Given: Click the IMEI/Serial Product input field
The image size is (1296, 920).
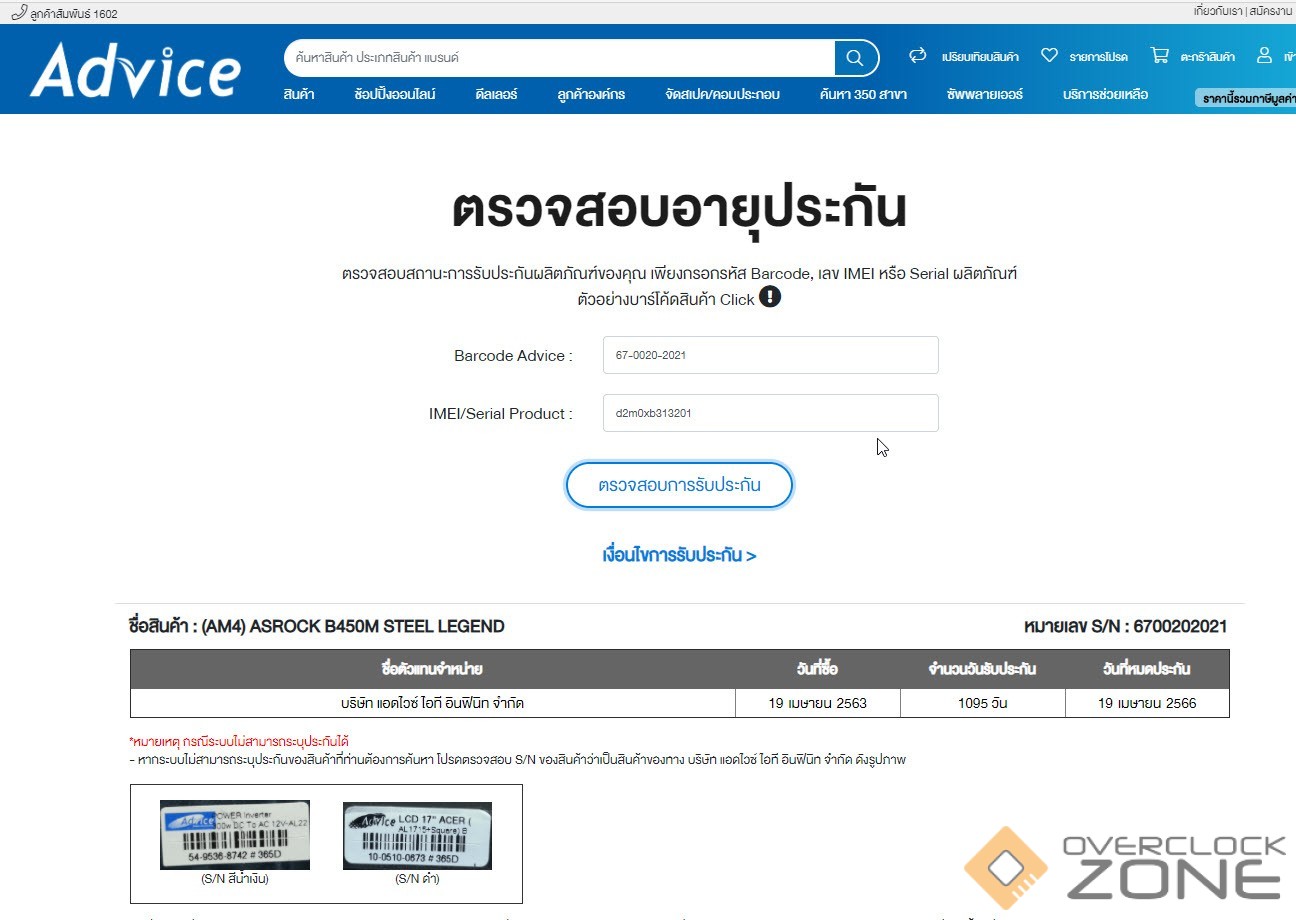Looking at the screenshot, I should (x=770, y=413).
